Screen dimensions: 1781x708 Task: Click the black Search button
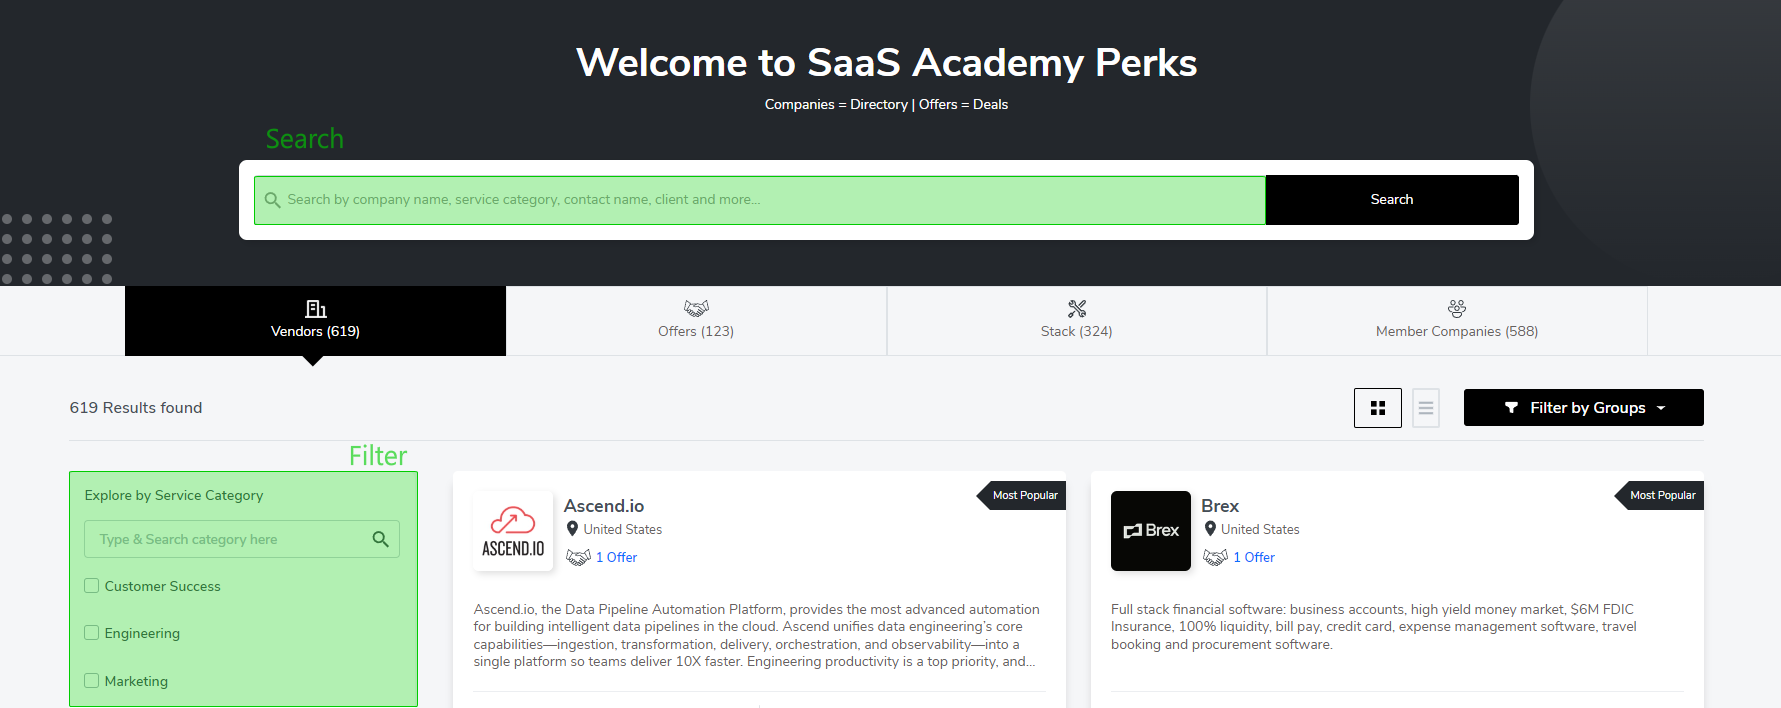[x=1392, y=200]
